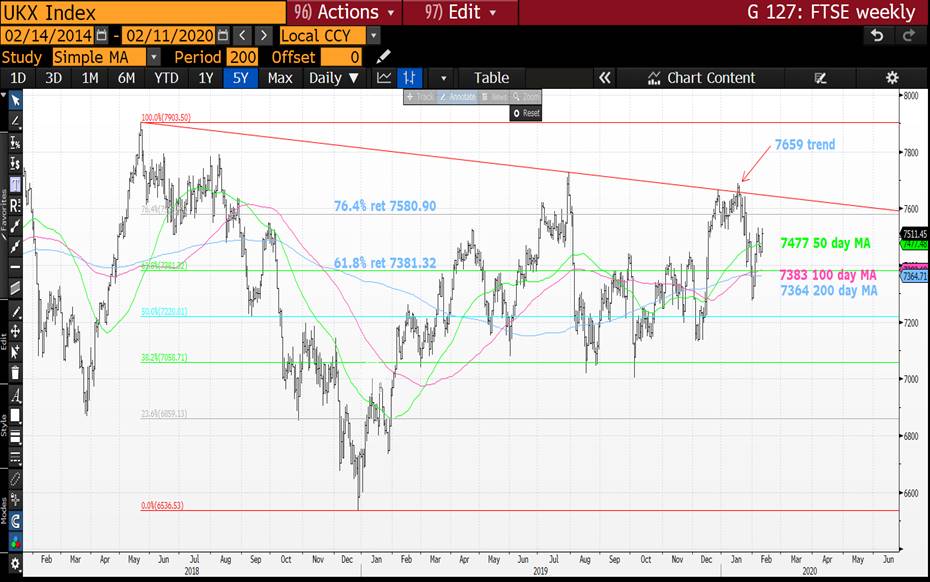The width and height of the screenshot is (930, 582).
Task: Click the Track mode button
Action: click(420, 97)
